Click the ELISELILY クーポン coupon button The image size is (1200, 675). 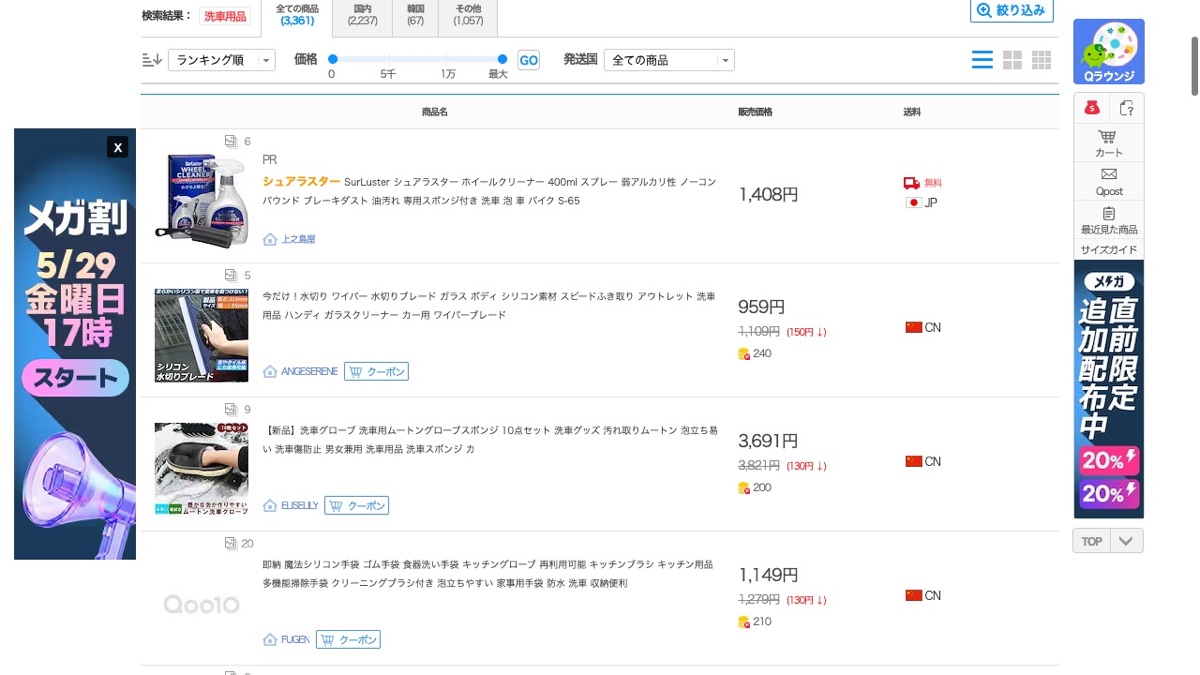point(356,505)
